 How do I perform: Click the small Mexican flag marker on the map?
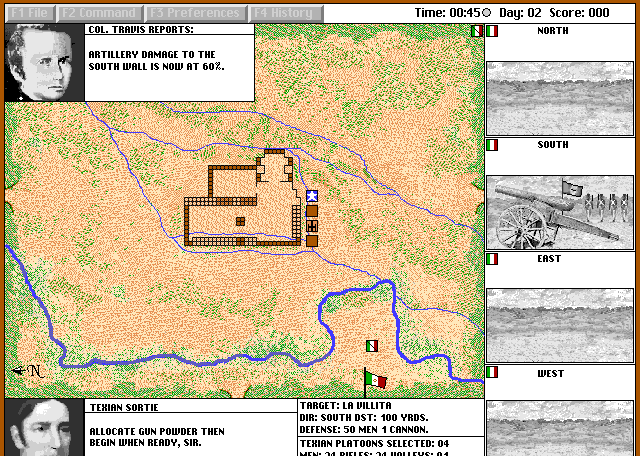[372, 346]
